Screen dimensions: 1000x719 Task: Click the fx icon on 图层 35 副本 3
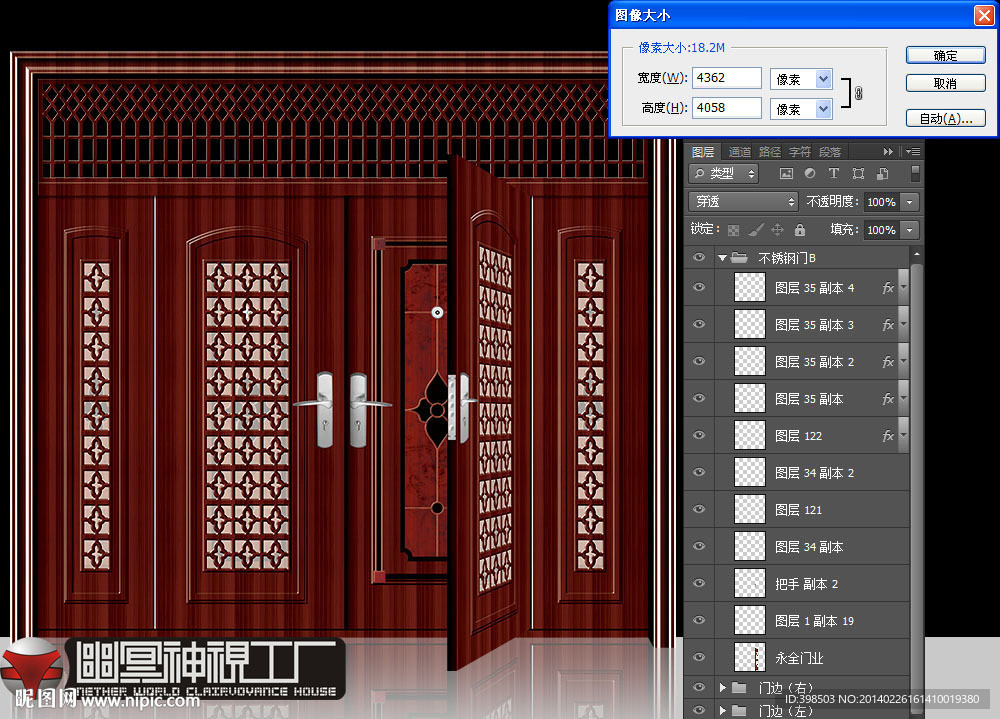point(888,325)
